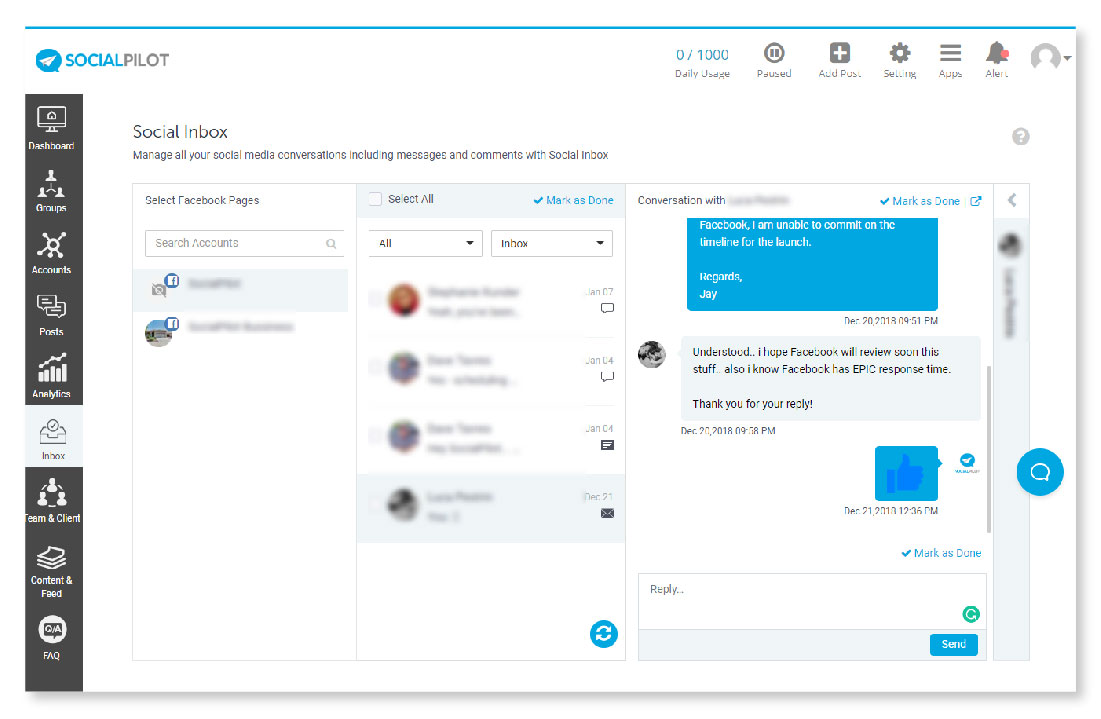Viewport: 1101px width, 719px height.
Task: Open Content & Feed section
Action: click(51, 572)
